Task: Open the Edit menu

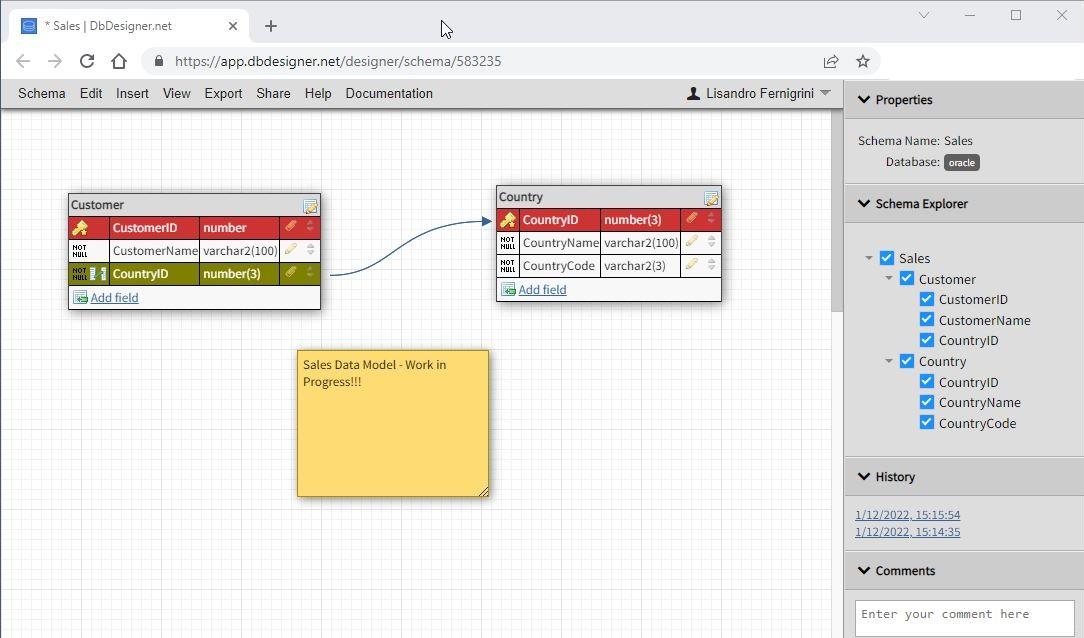Action: coord(91,93)
